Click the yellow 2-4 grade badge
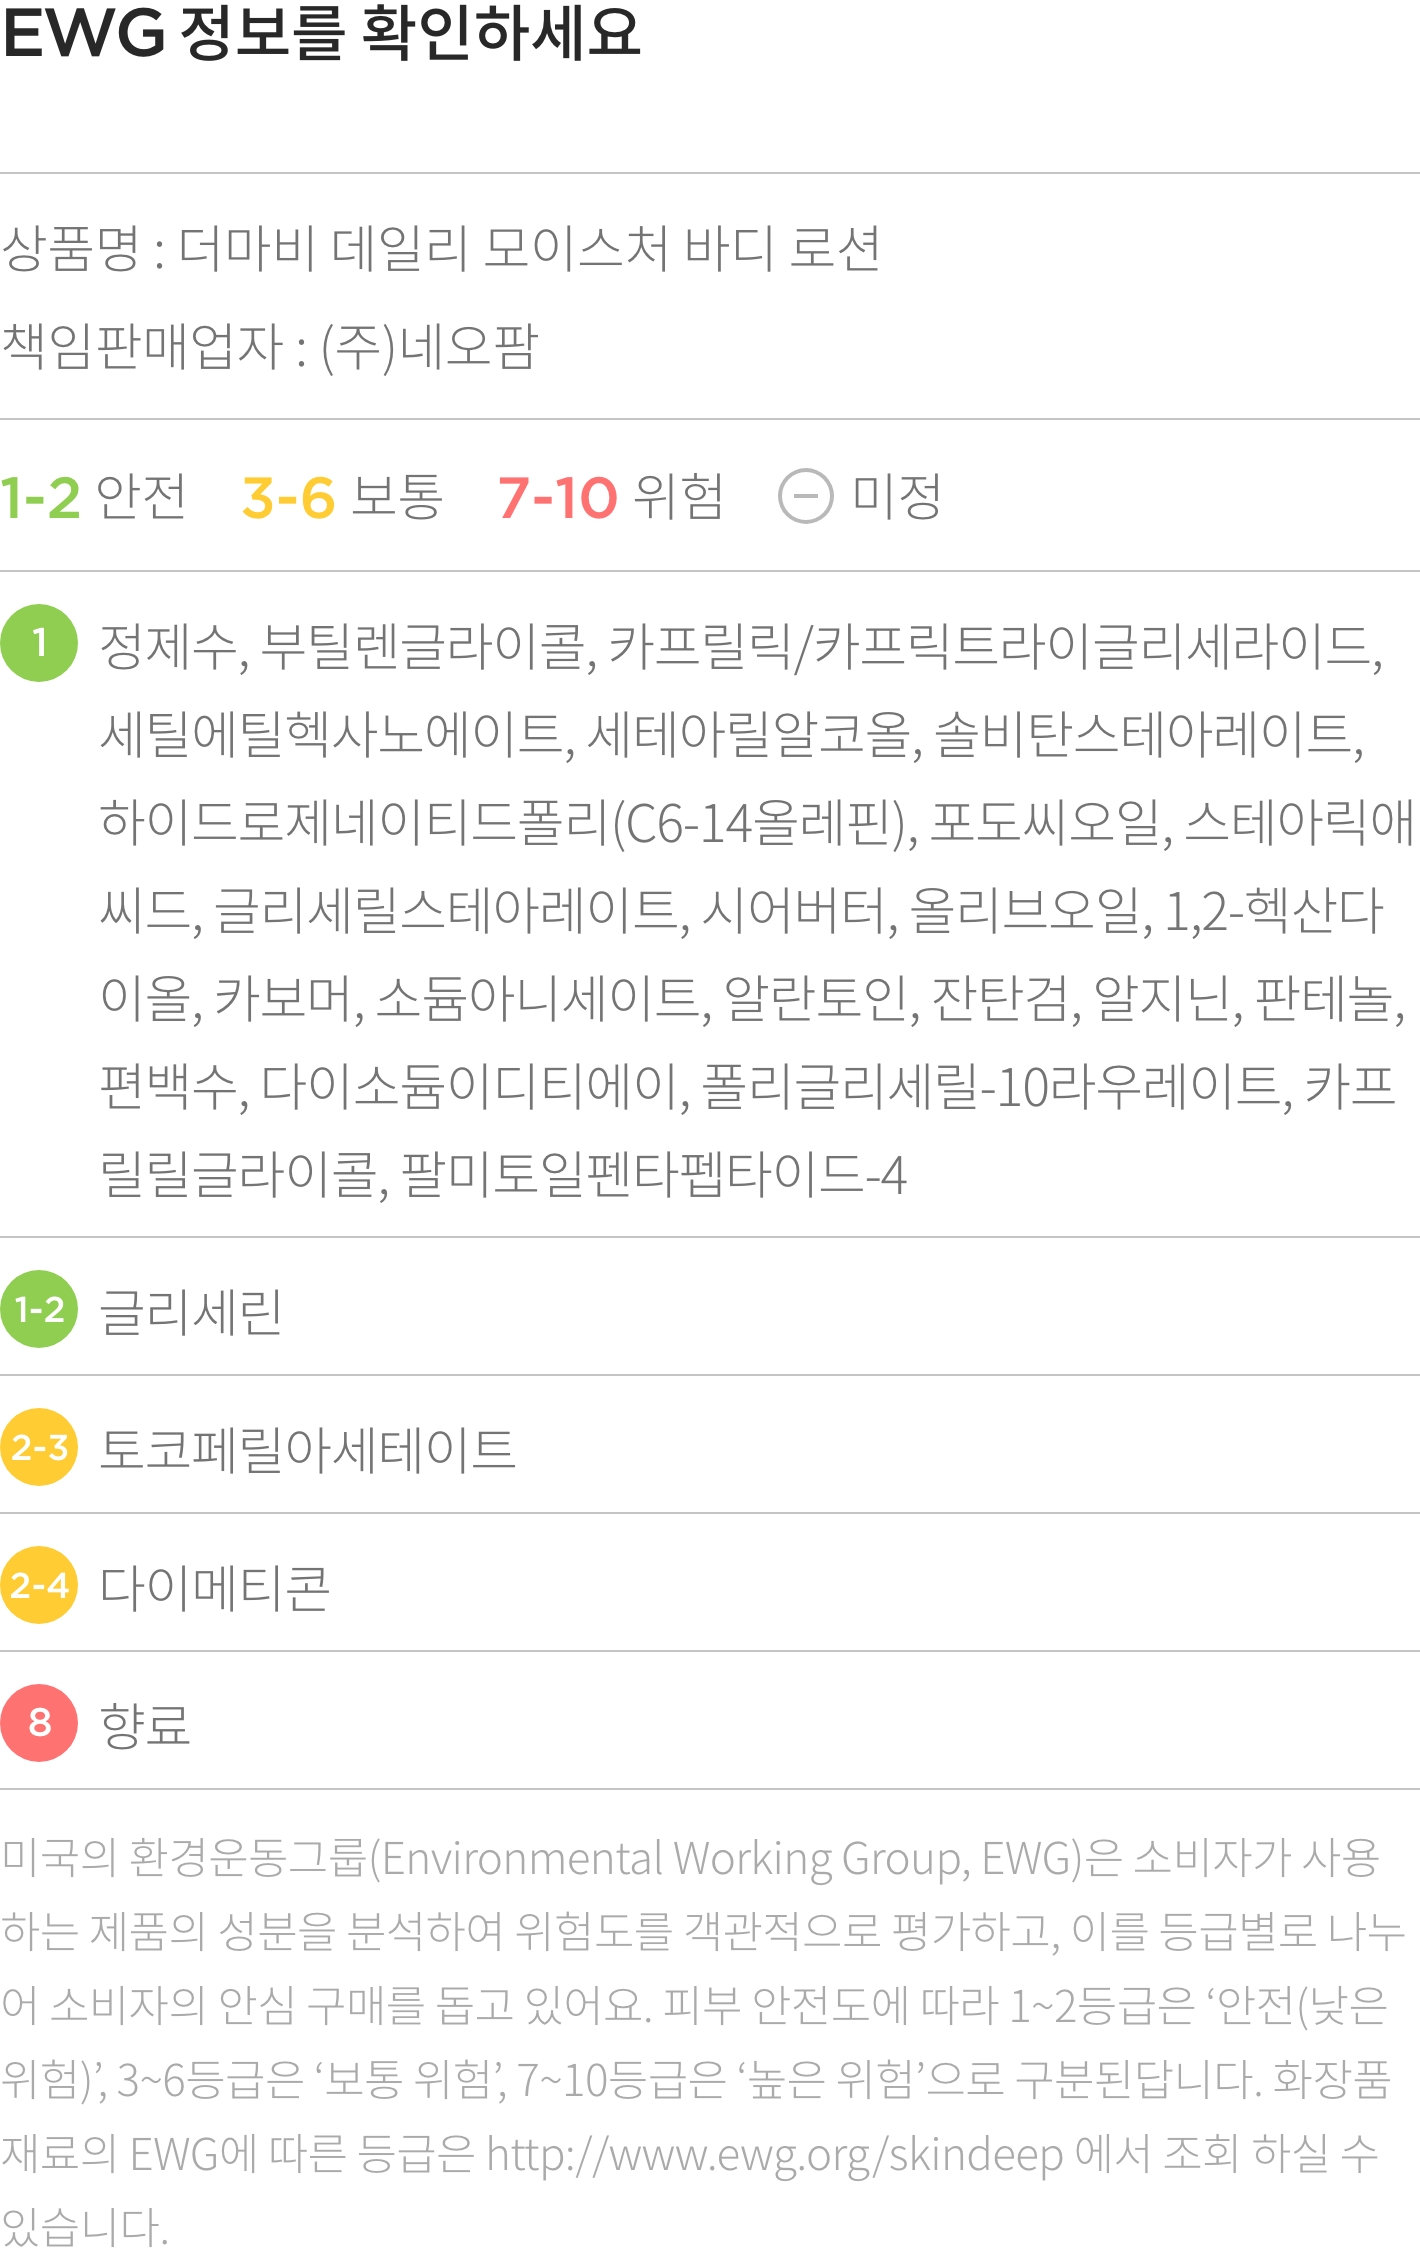This screenshot has width=1420, height=2258. tap(39, 1585)
